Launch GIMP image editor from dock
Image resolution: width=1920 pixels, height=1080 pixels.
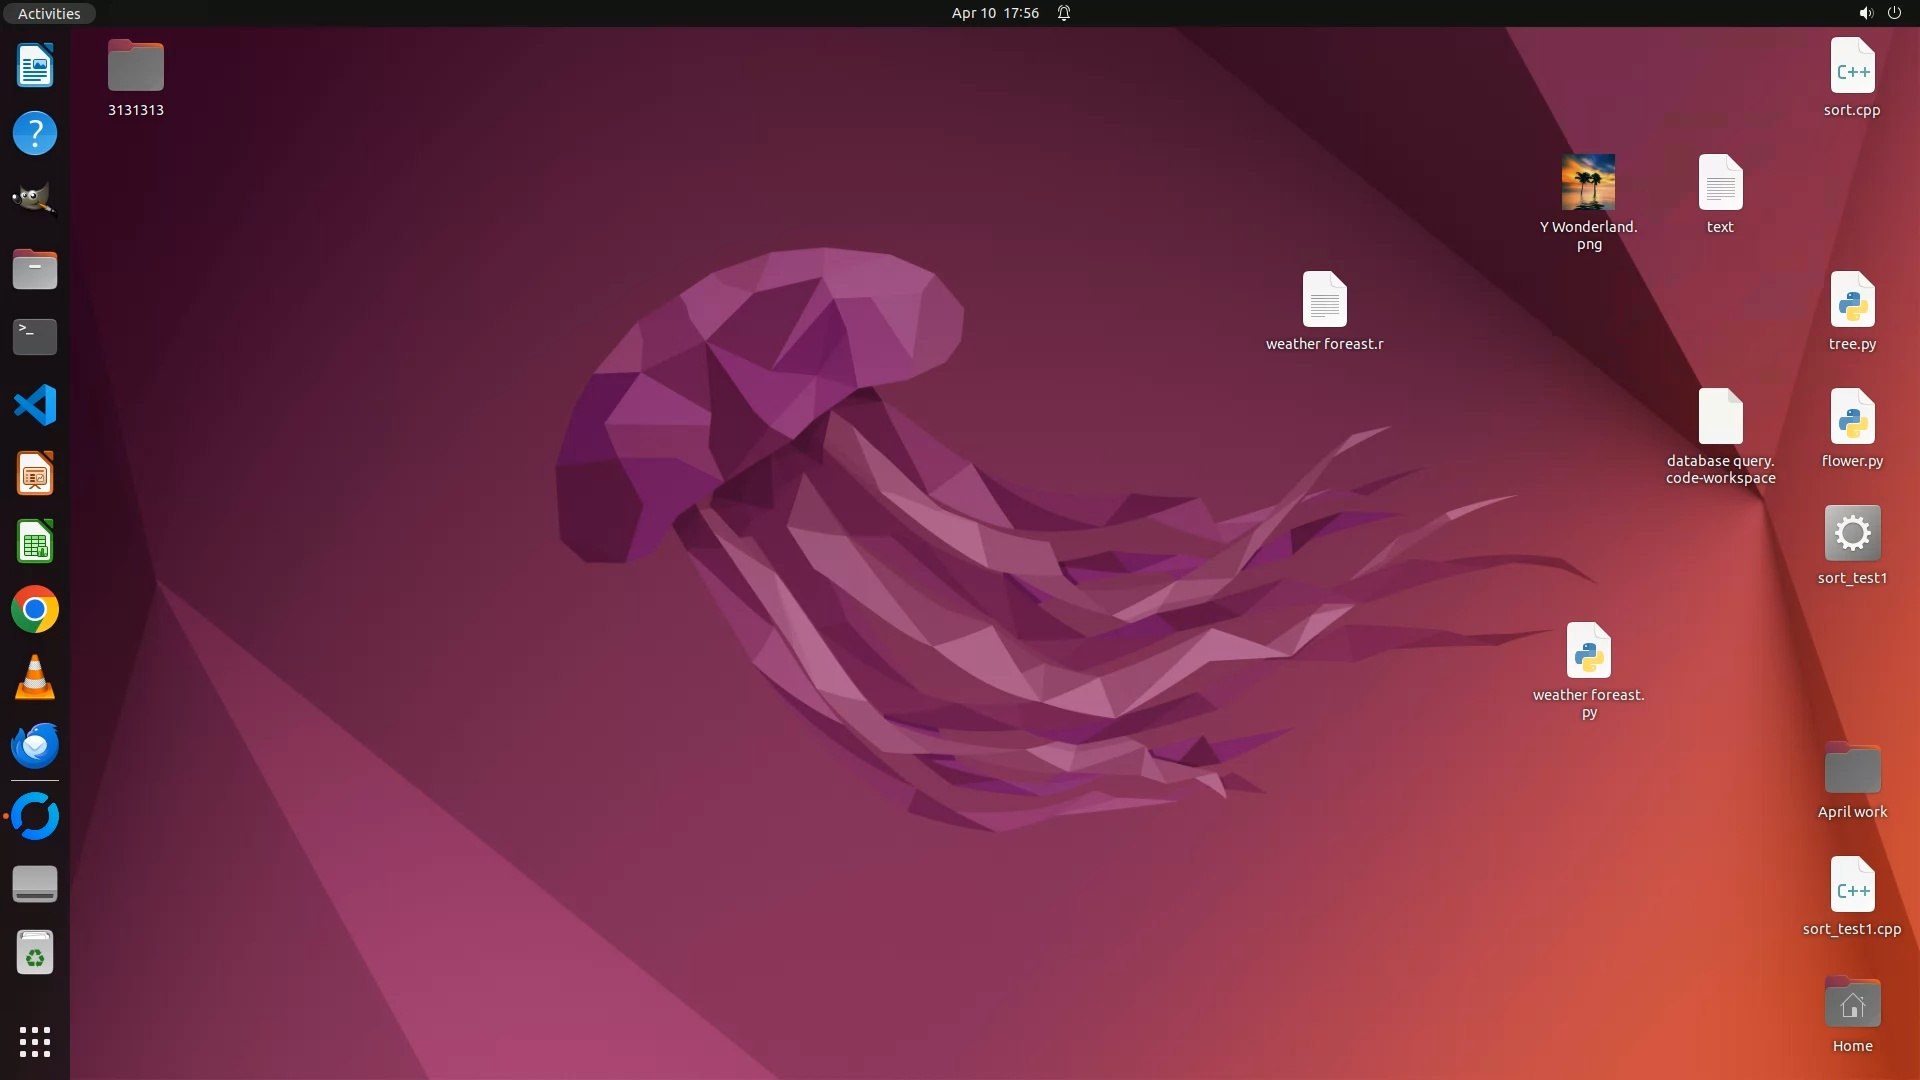click(x=35, y=199)
